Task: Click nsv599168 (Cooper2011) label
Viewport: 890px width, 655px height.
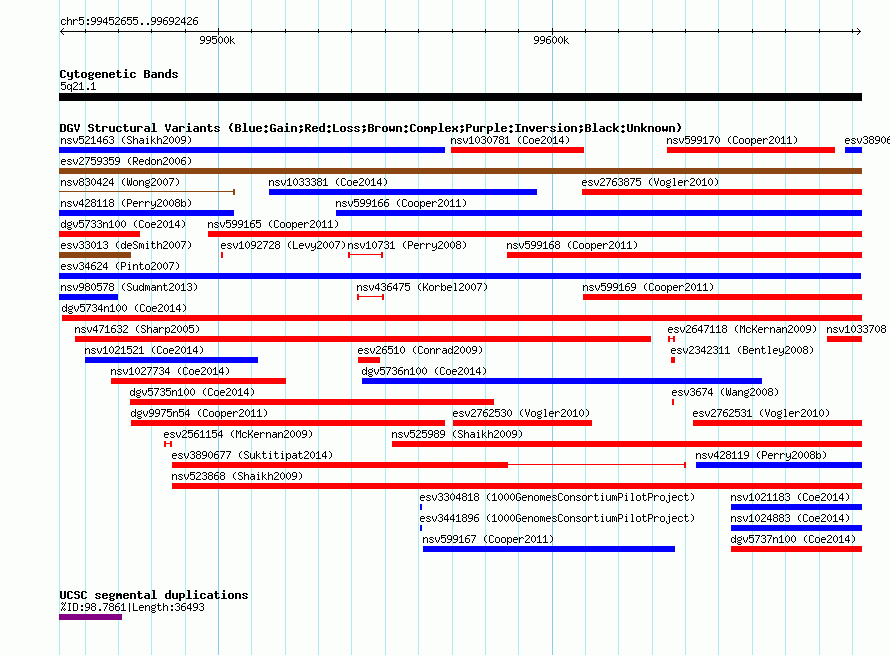Action: (x=572, y=245)
